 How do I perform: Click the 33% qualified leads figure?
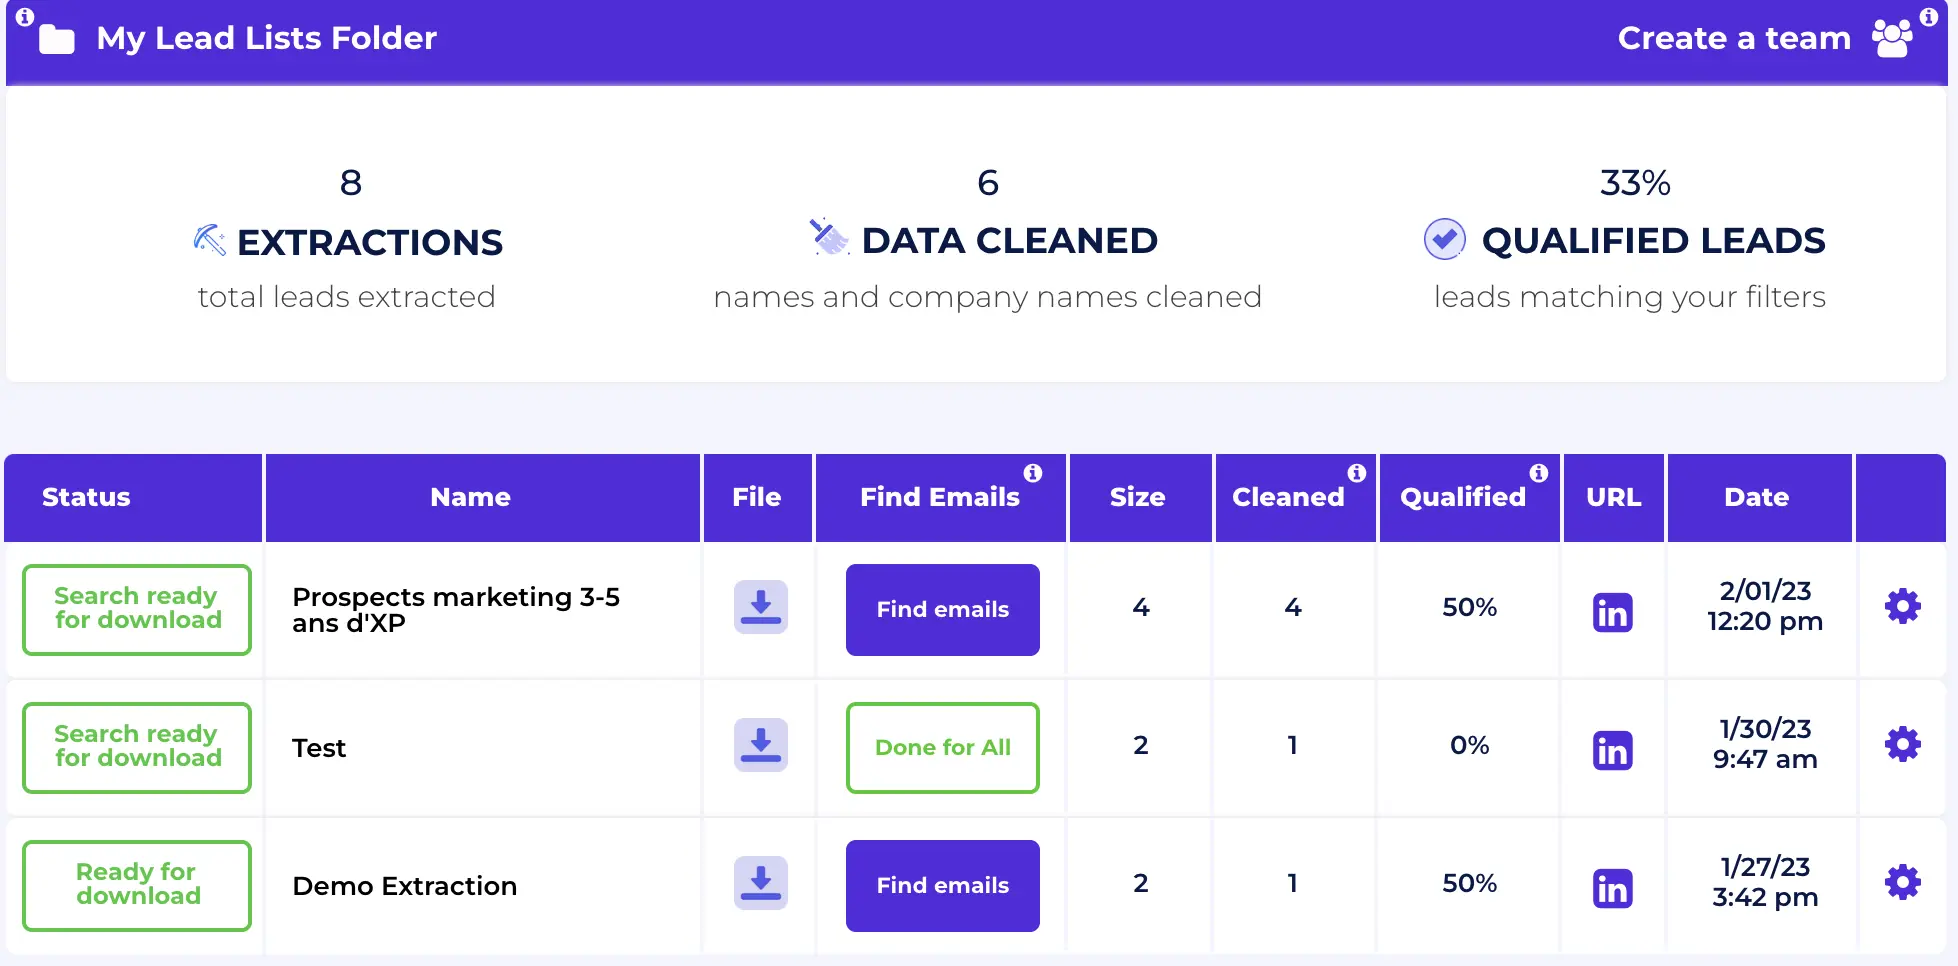(1635, 183)
